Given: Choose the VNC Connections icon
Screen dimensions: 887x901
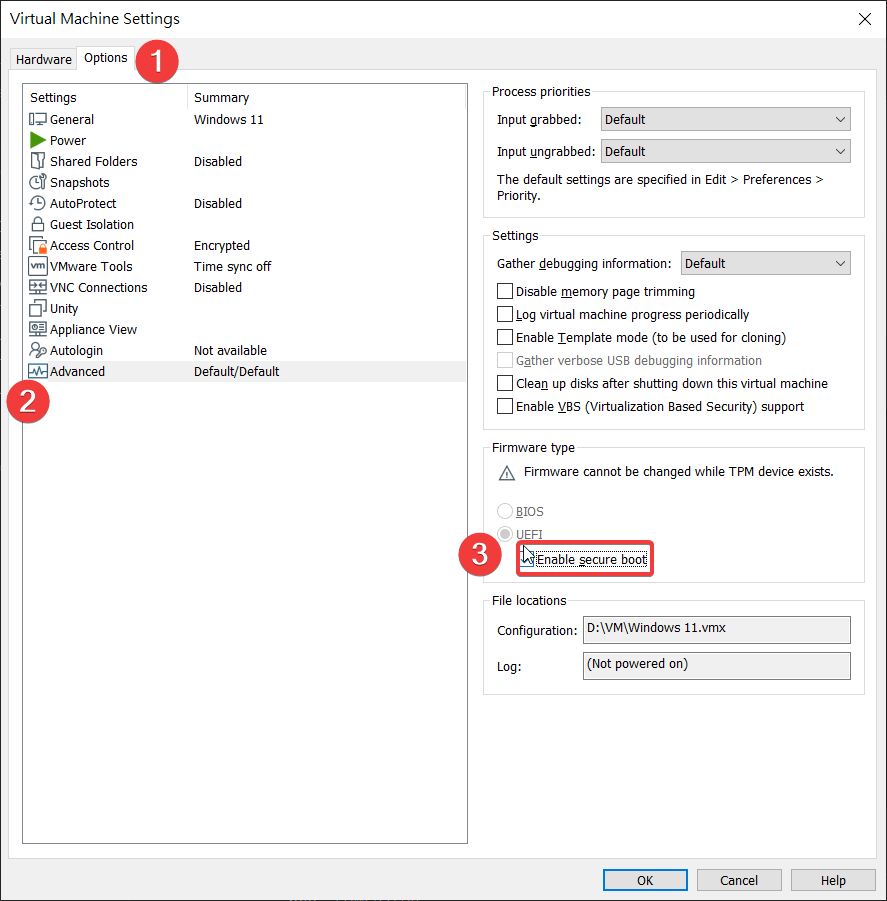Looking at the screenshot, I should [x=38, y=288].
